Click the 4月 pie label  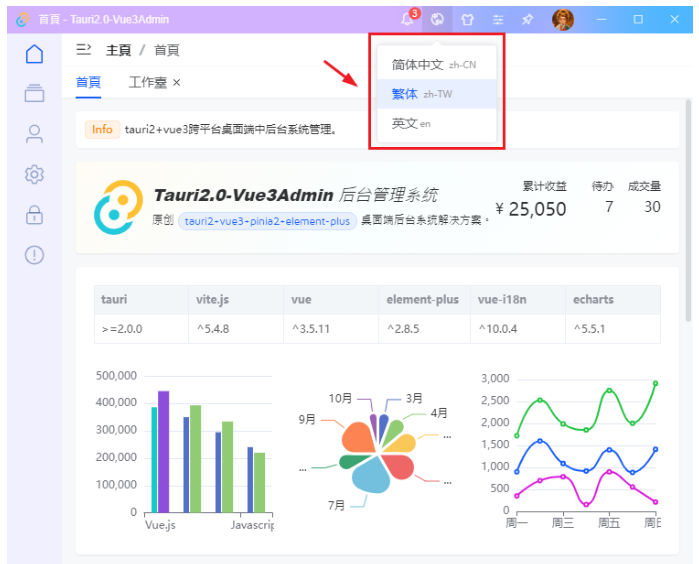tap(439, 413)
